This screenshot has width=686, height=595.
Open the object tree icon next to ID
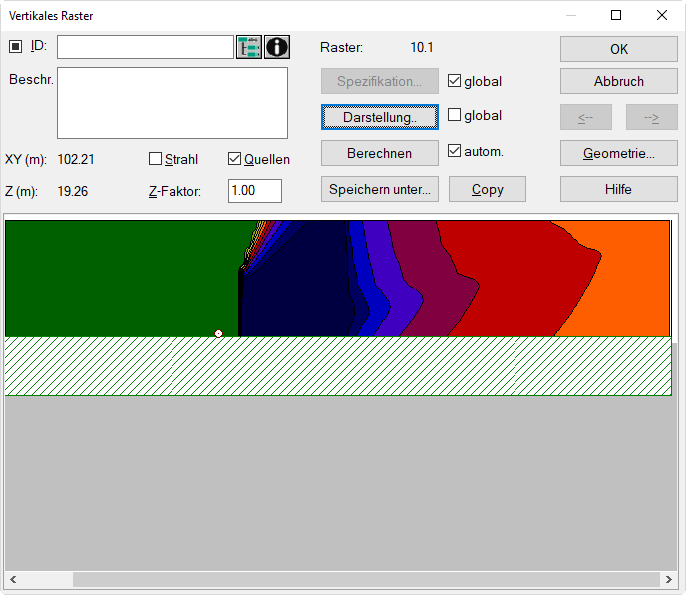[248, 47]
